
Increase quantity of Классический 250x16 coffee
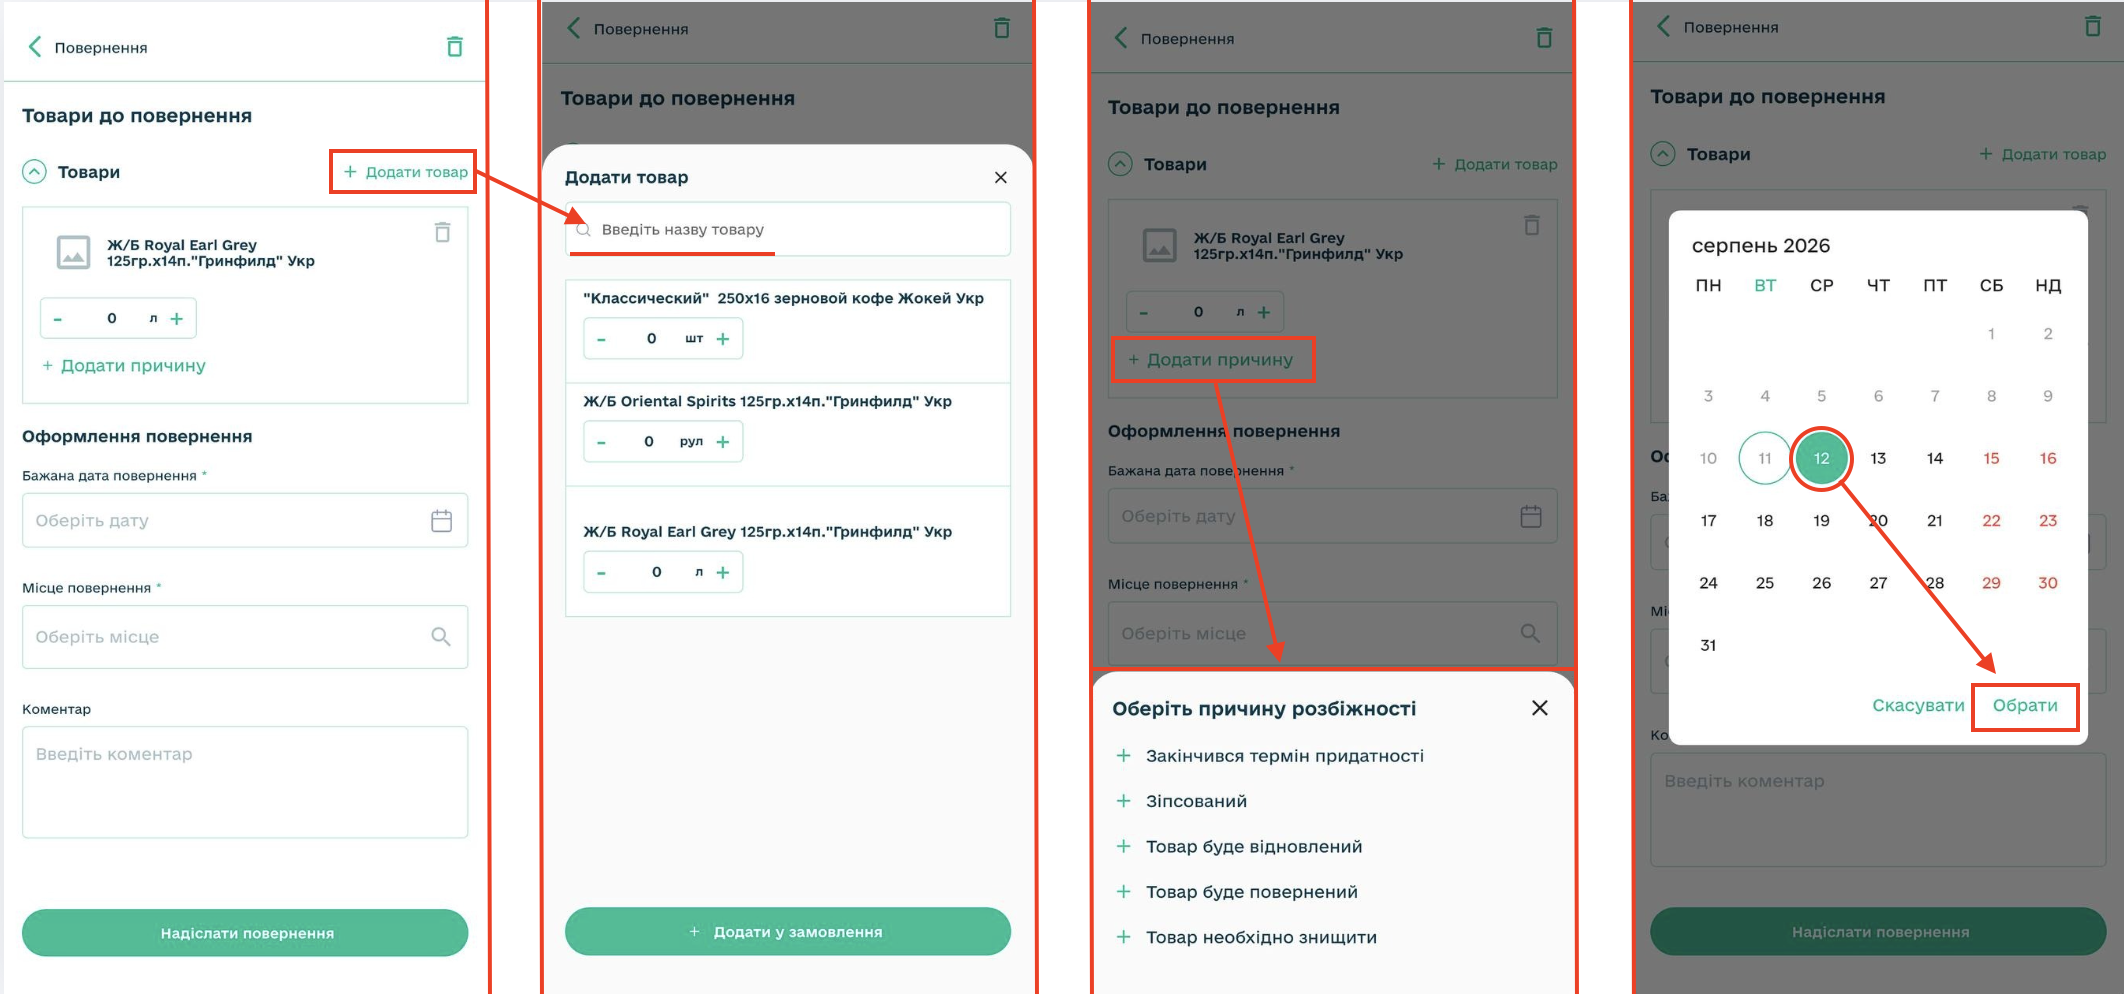[x=723, y=339]
